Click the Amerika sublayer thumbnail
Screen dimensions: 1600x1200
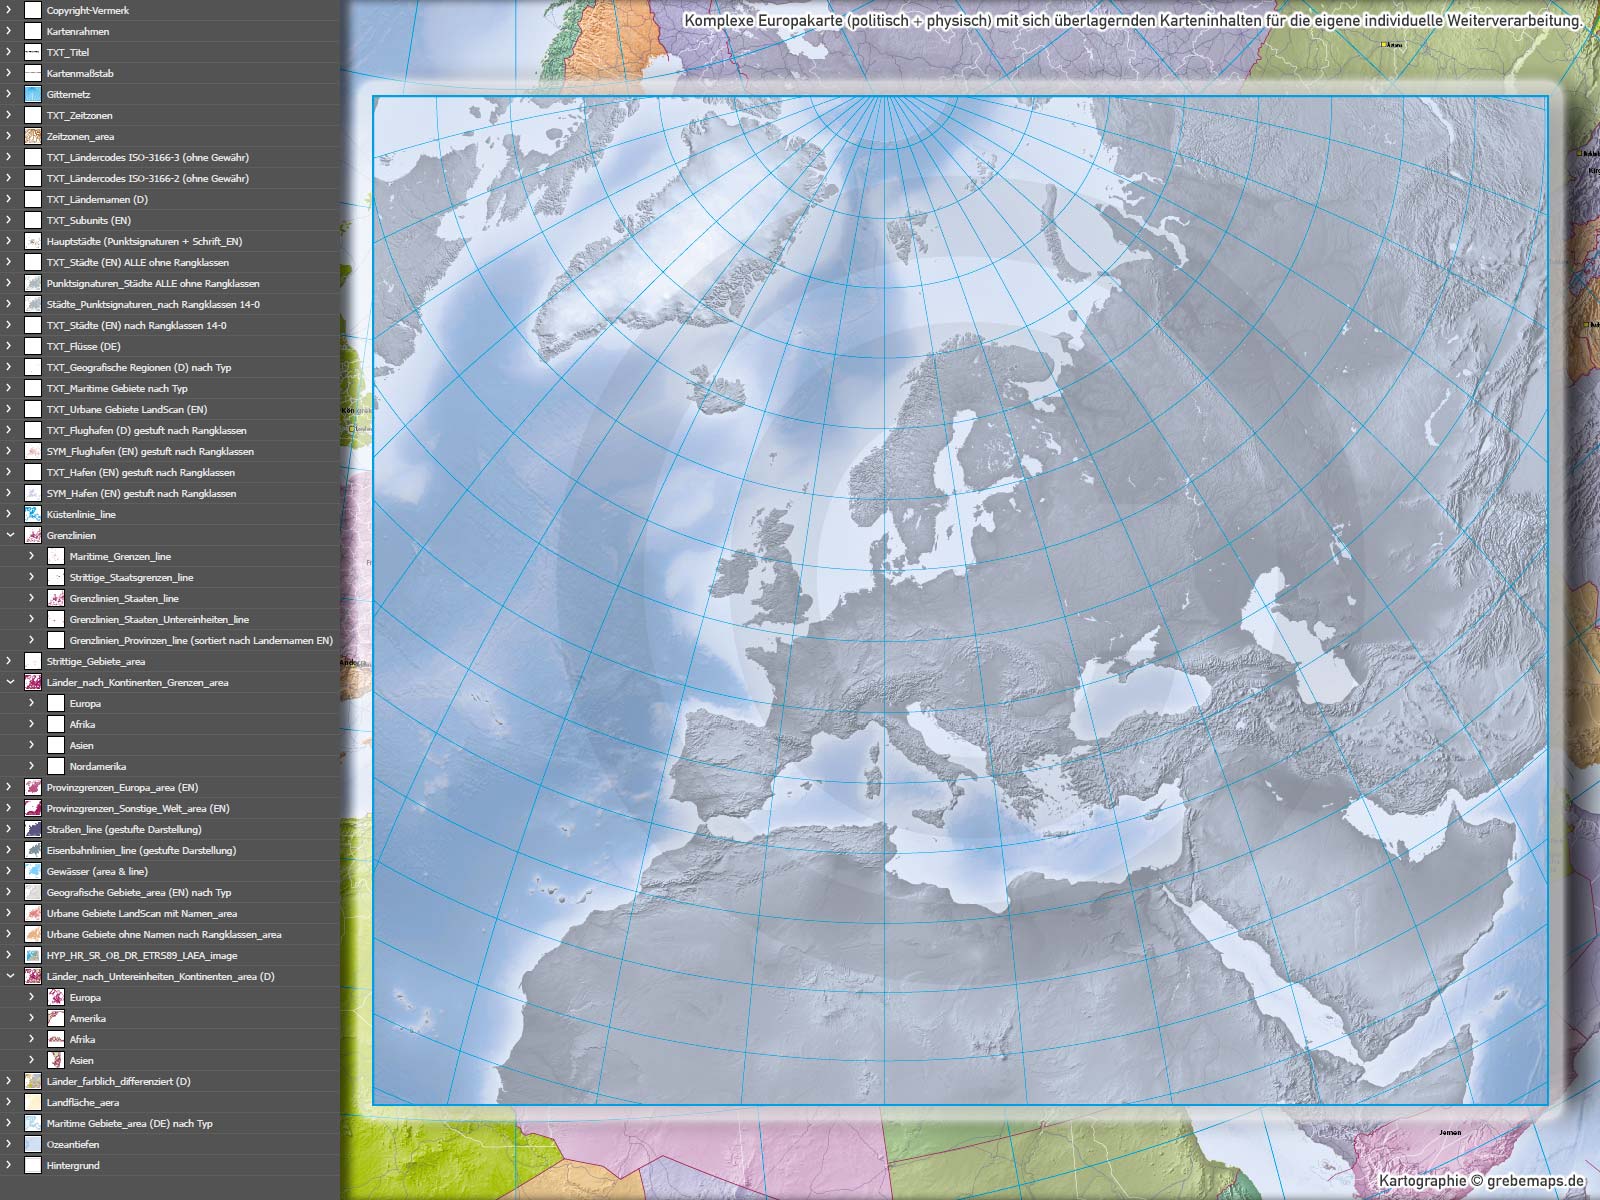coord(56,1018)
